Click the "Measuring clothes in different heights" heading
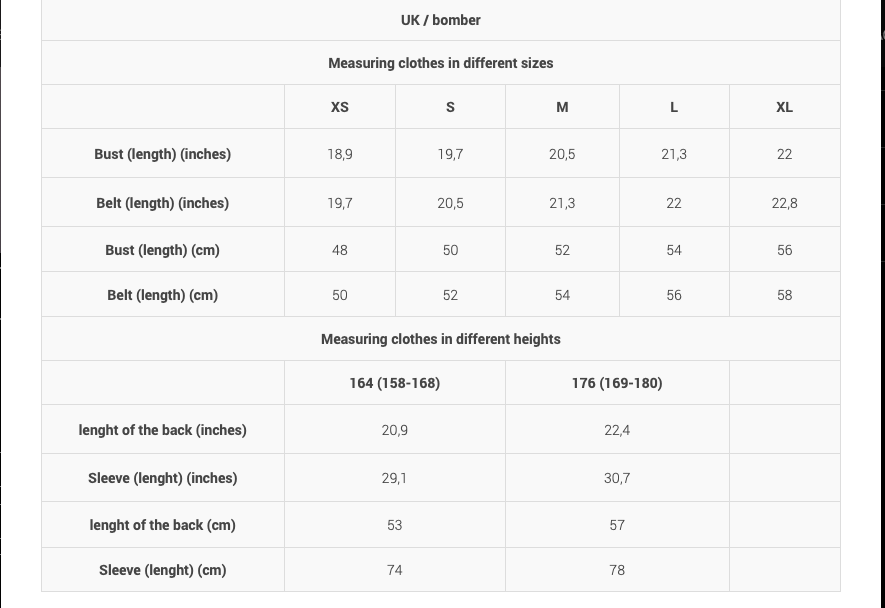 click(x=440, y=339)
